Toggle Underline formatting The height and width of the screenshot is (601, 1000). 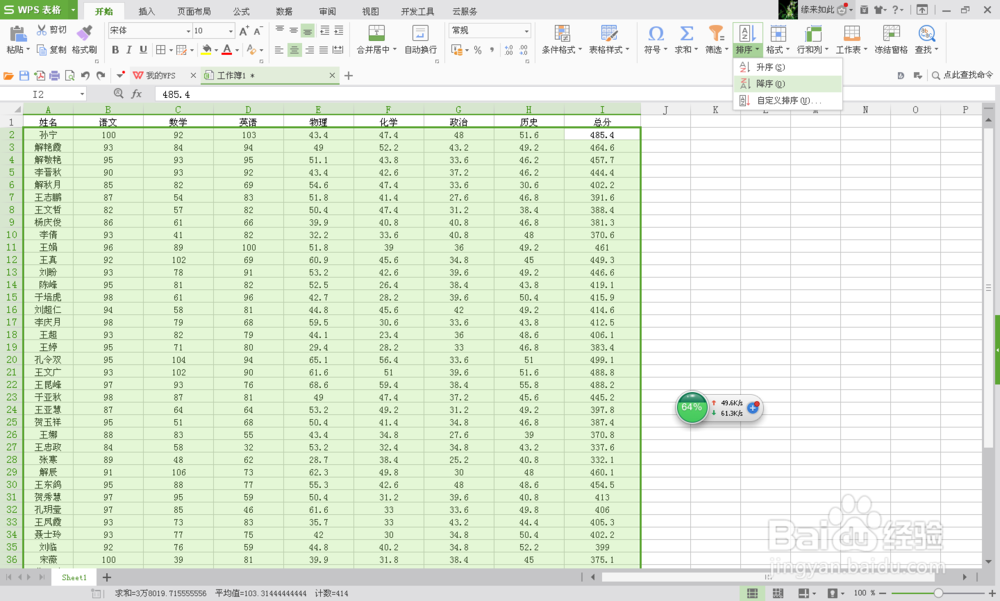point(143,50)
